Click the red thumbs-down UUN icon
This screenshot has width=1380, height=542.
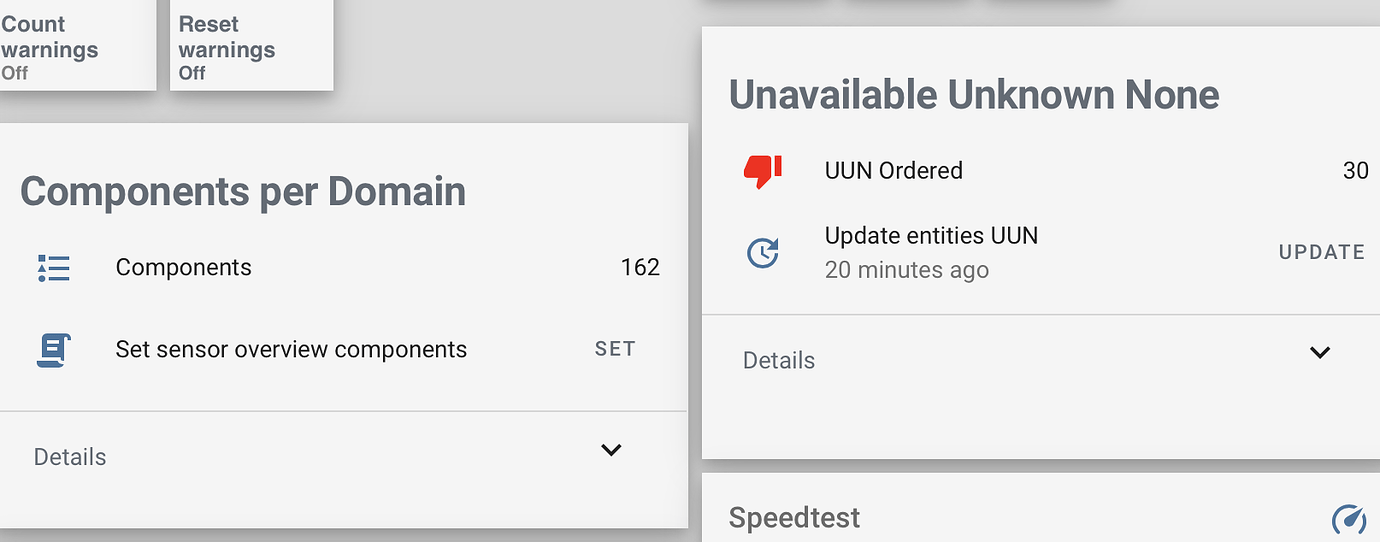[763, 171]
